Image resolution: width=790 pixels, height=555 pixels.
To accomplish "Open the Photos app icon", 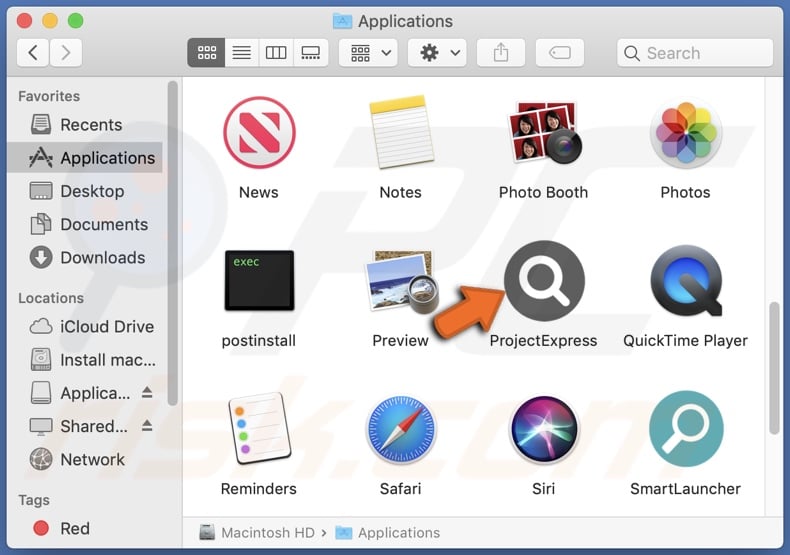I will 686,133.
